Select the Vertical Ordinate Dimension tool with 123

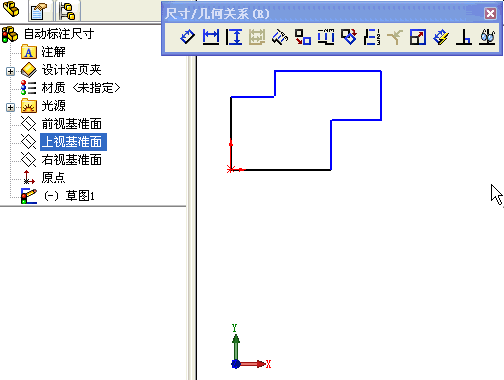pyautogui.click(x=372, y=37)
